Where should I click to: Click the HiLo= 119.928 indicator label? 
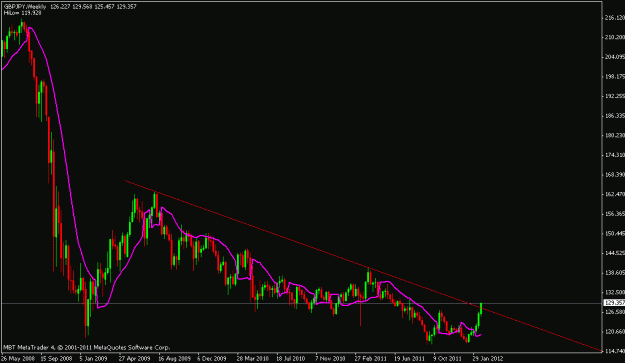click(22, 13)
